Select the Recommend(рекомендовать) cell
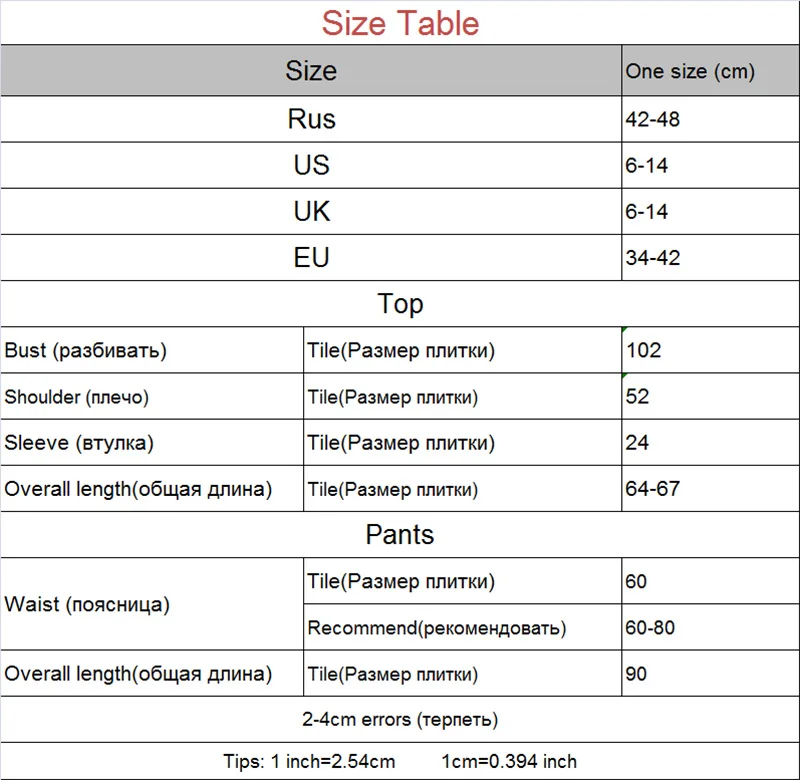This screenshot has width=800, height=780. click(x=463, y=627)
